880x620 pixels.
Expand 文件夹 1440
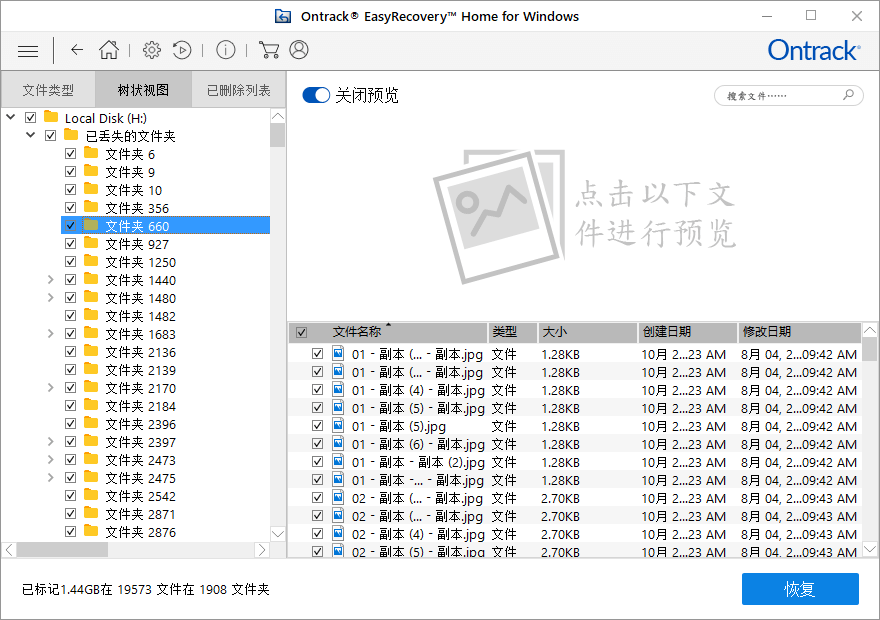51,279
